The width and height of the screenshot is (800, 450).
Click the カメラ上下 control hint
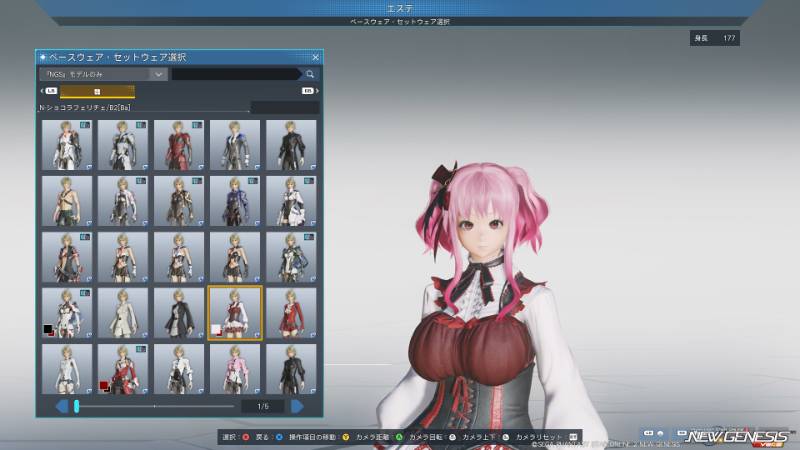pos(485,437)
